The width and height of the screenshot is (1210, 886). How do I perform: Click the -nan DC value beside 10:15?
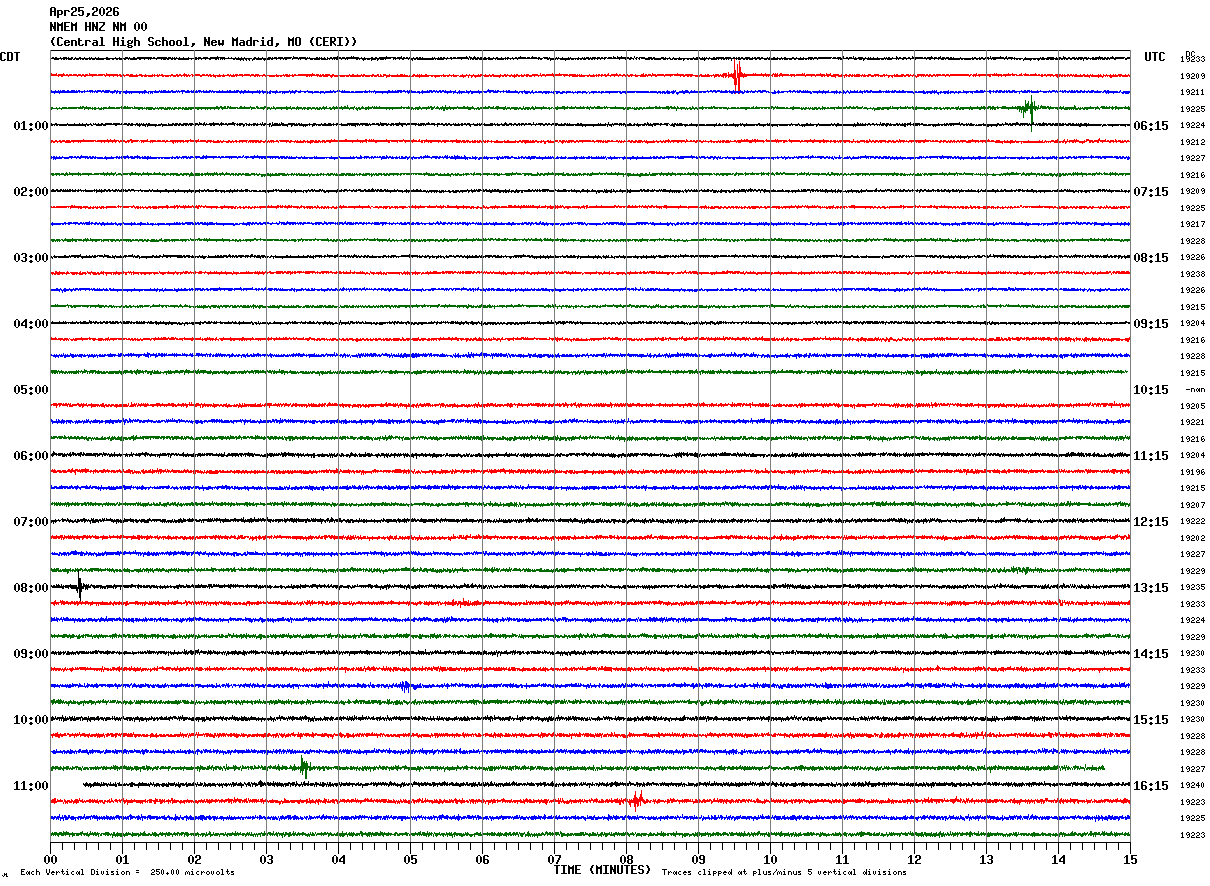(1195, 389)
